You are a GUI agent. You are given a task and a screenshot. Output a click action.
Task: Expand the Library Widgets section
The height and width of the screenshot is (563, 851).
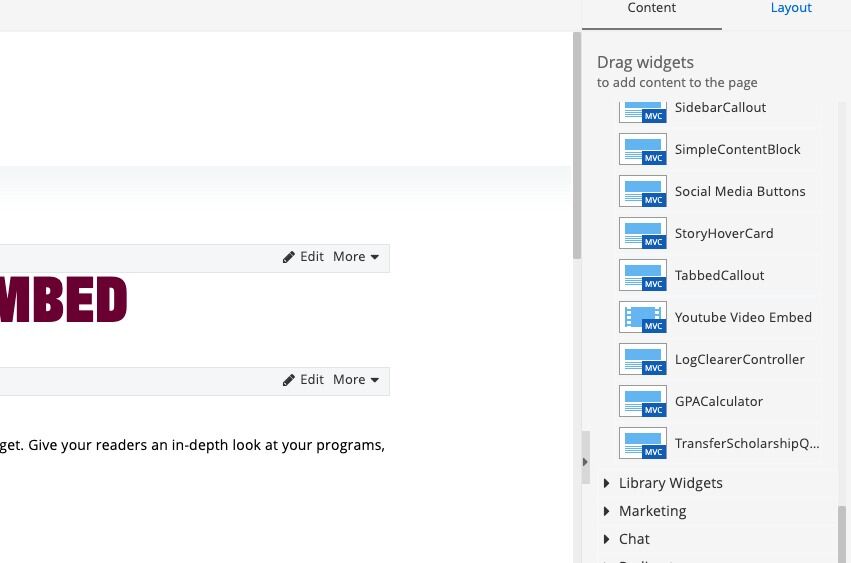[x=663, y=483]
